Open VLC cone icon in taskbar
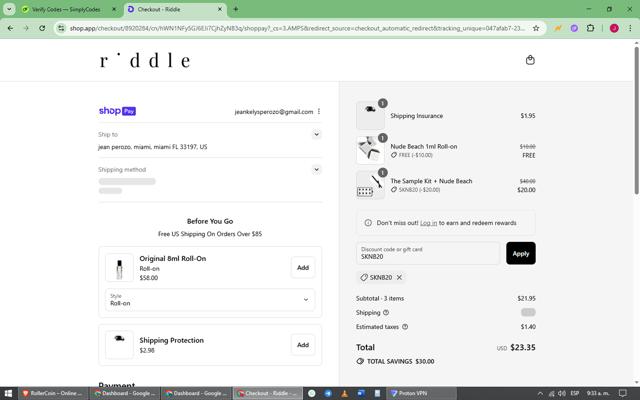The height and width of the screenshot is (400, 640). pos(344,393)
